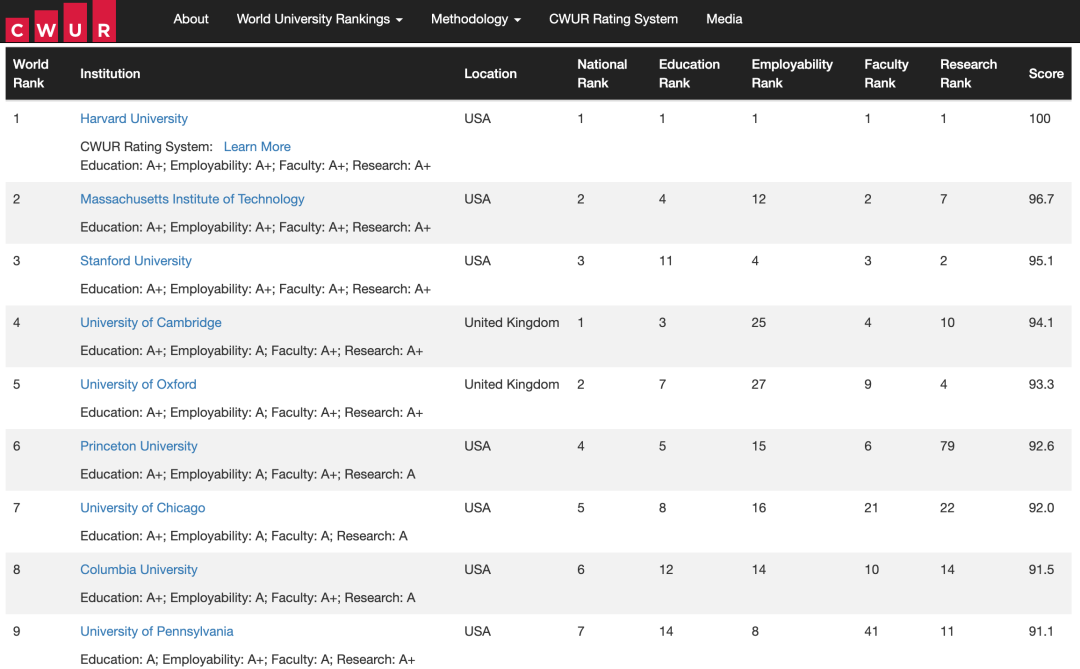The width and height of the screenshot is (1080, 669).
Task: Click MIT's rating grades line
Action: coord(256,227)
